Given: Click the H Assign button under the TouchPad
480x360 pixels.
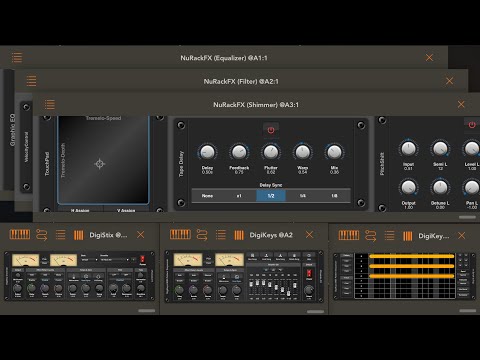Looking at the screenshot, I should (80, 210).
